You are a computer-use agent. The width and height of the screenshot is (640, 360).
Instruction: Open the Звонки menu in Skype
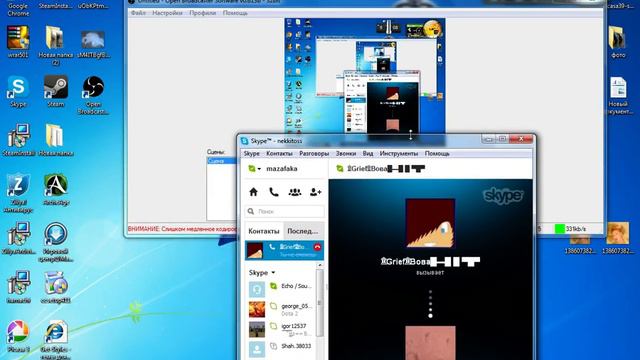346,153
